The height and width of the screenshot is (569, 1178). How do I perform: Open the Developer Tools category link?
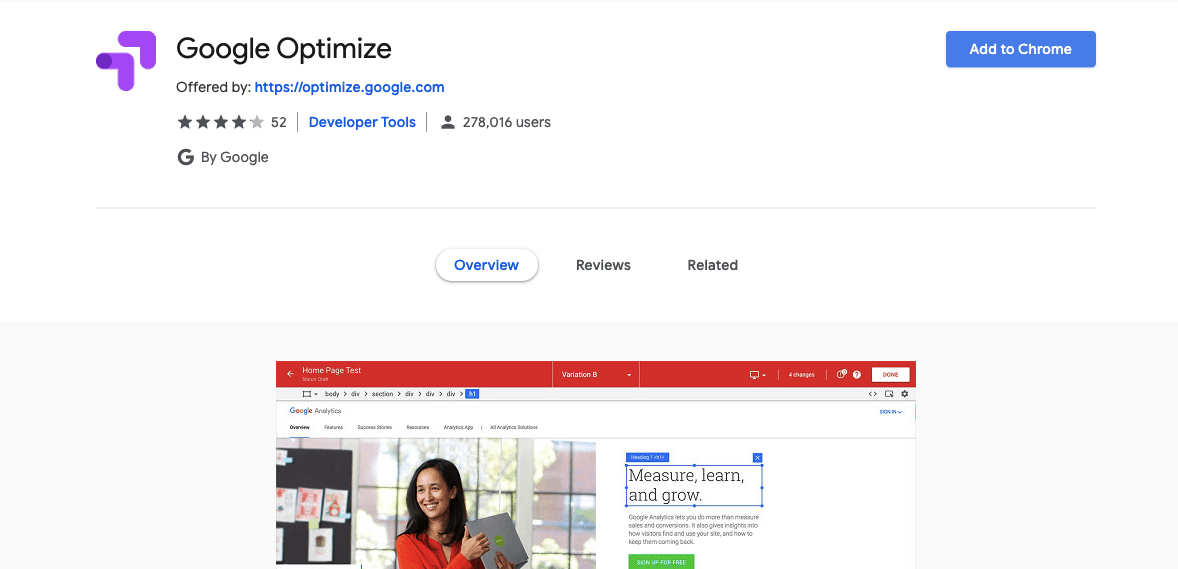pos(362,122)
